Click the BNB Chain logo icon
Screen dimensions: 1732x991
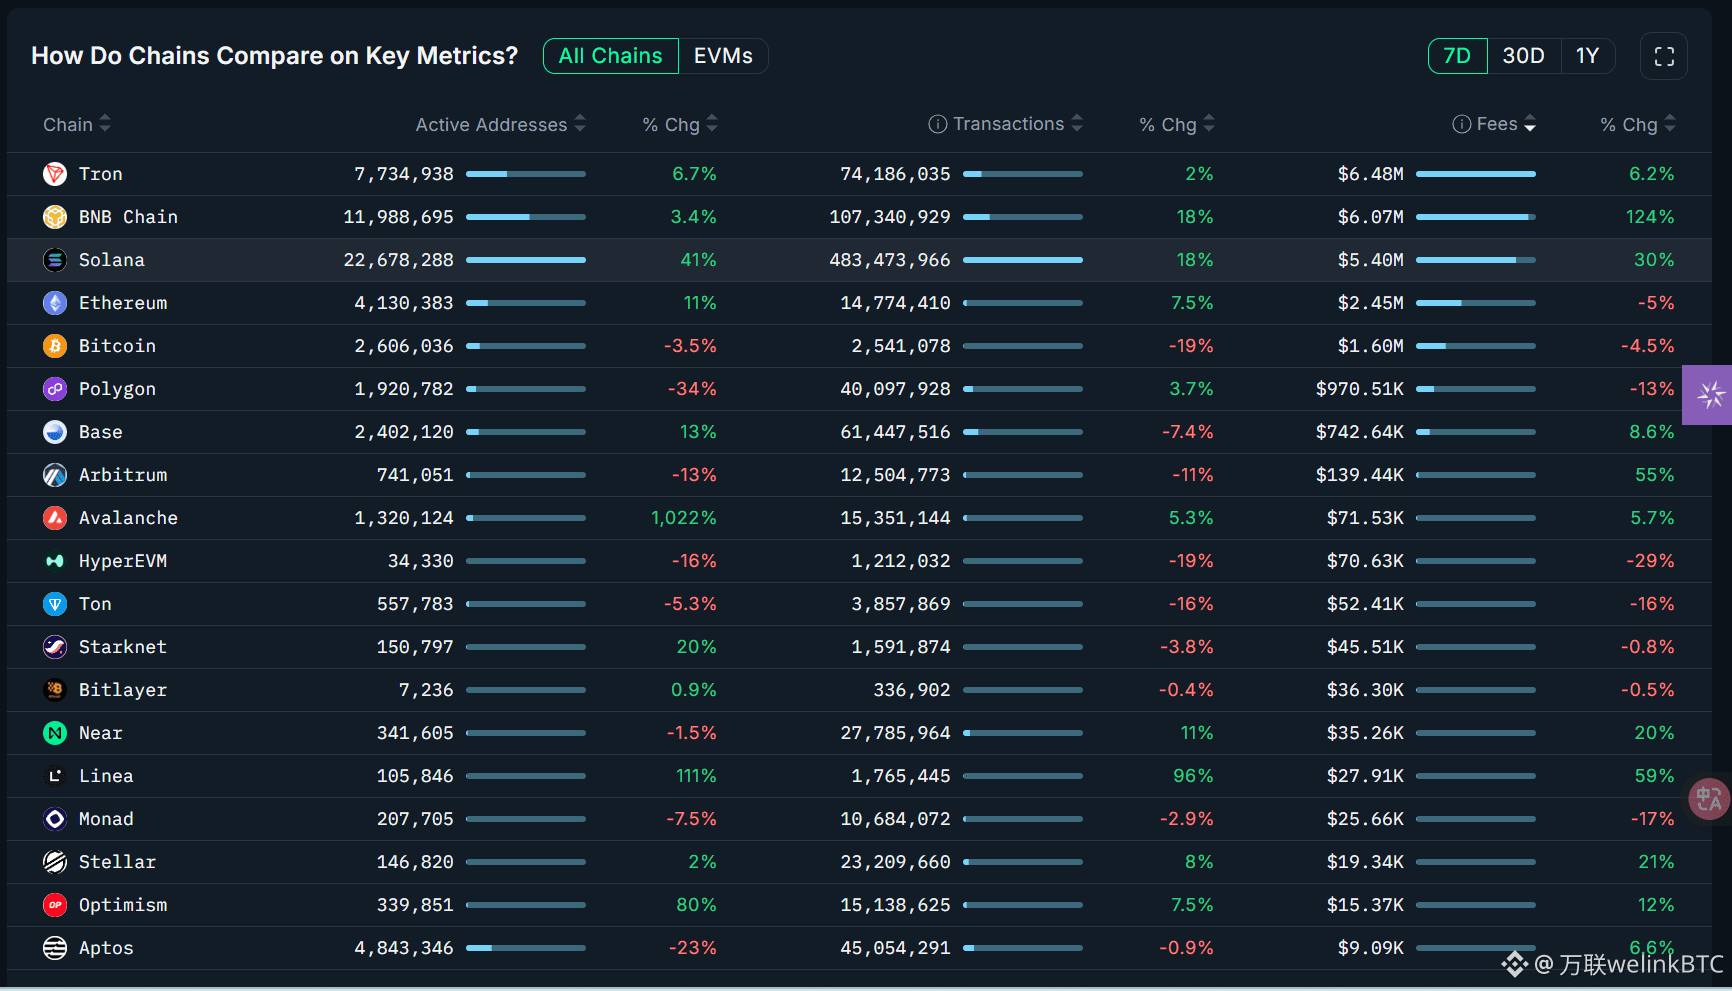[x=55, y=217]
